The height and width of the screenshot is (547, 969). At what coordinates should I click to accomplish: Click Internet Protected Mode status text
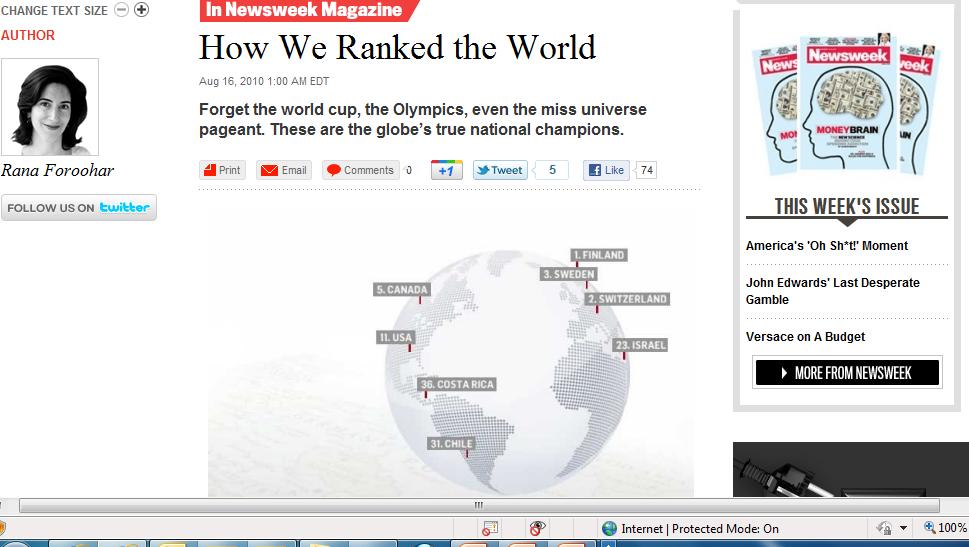click(x=700, y=528)
